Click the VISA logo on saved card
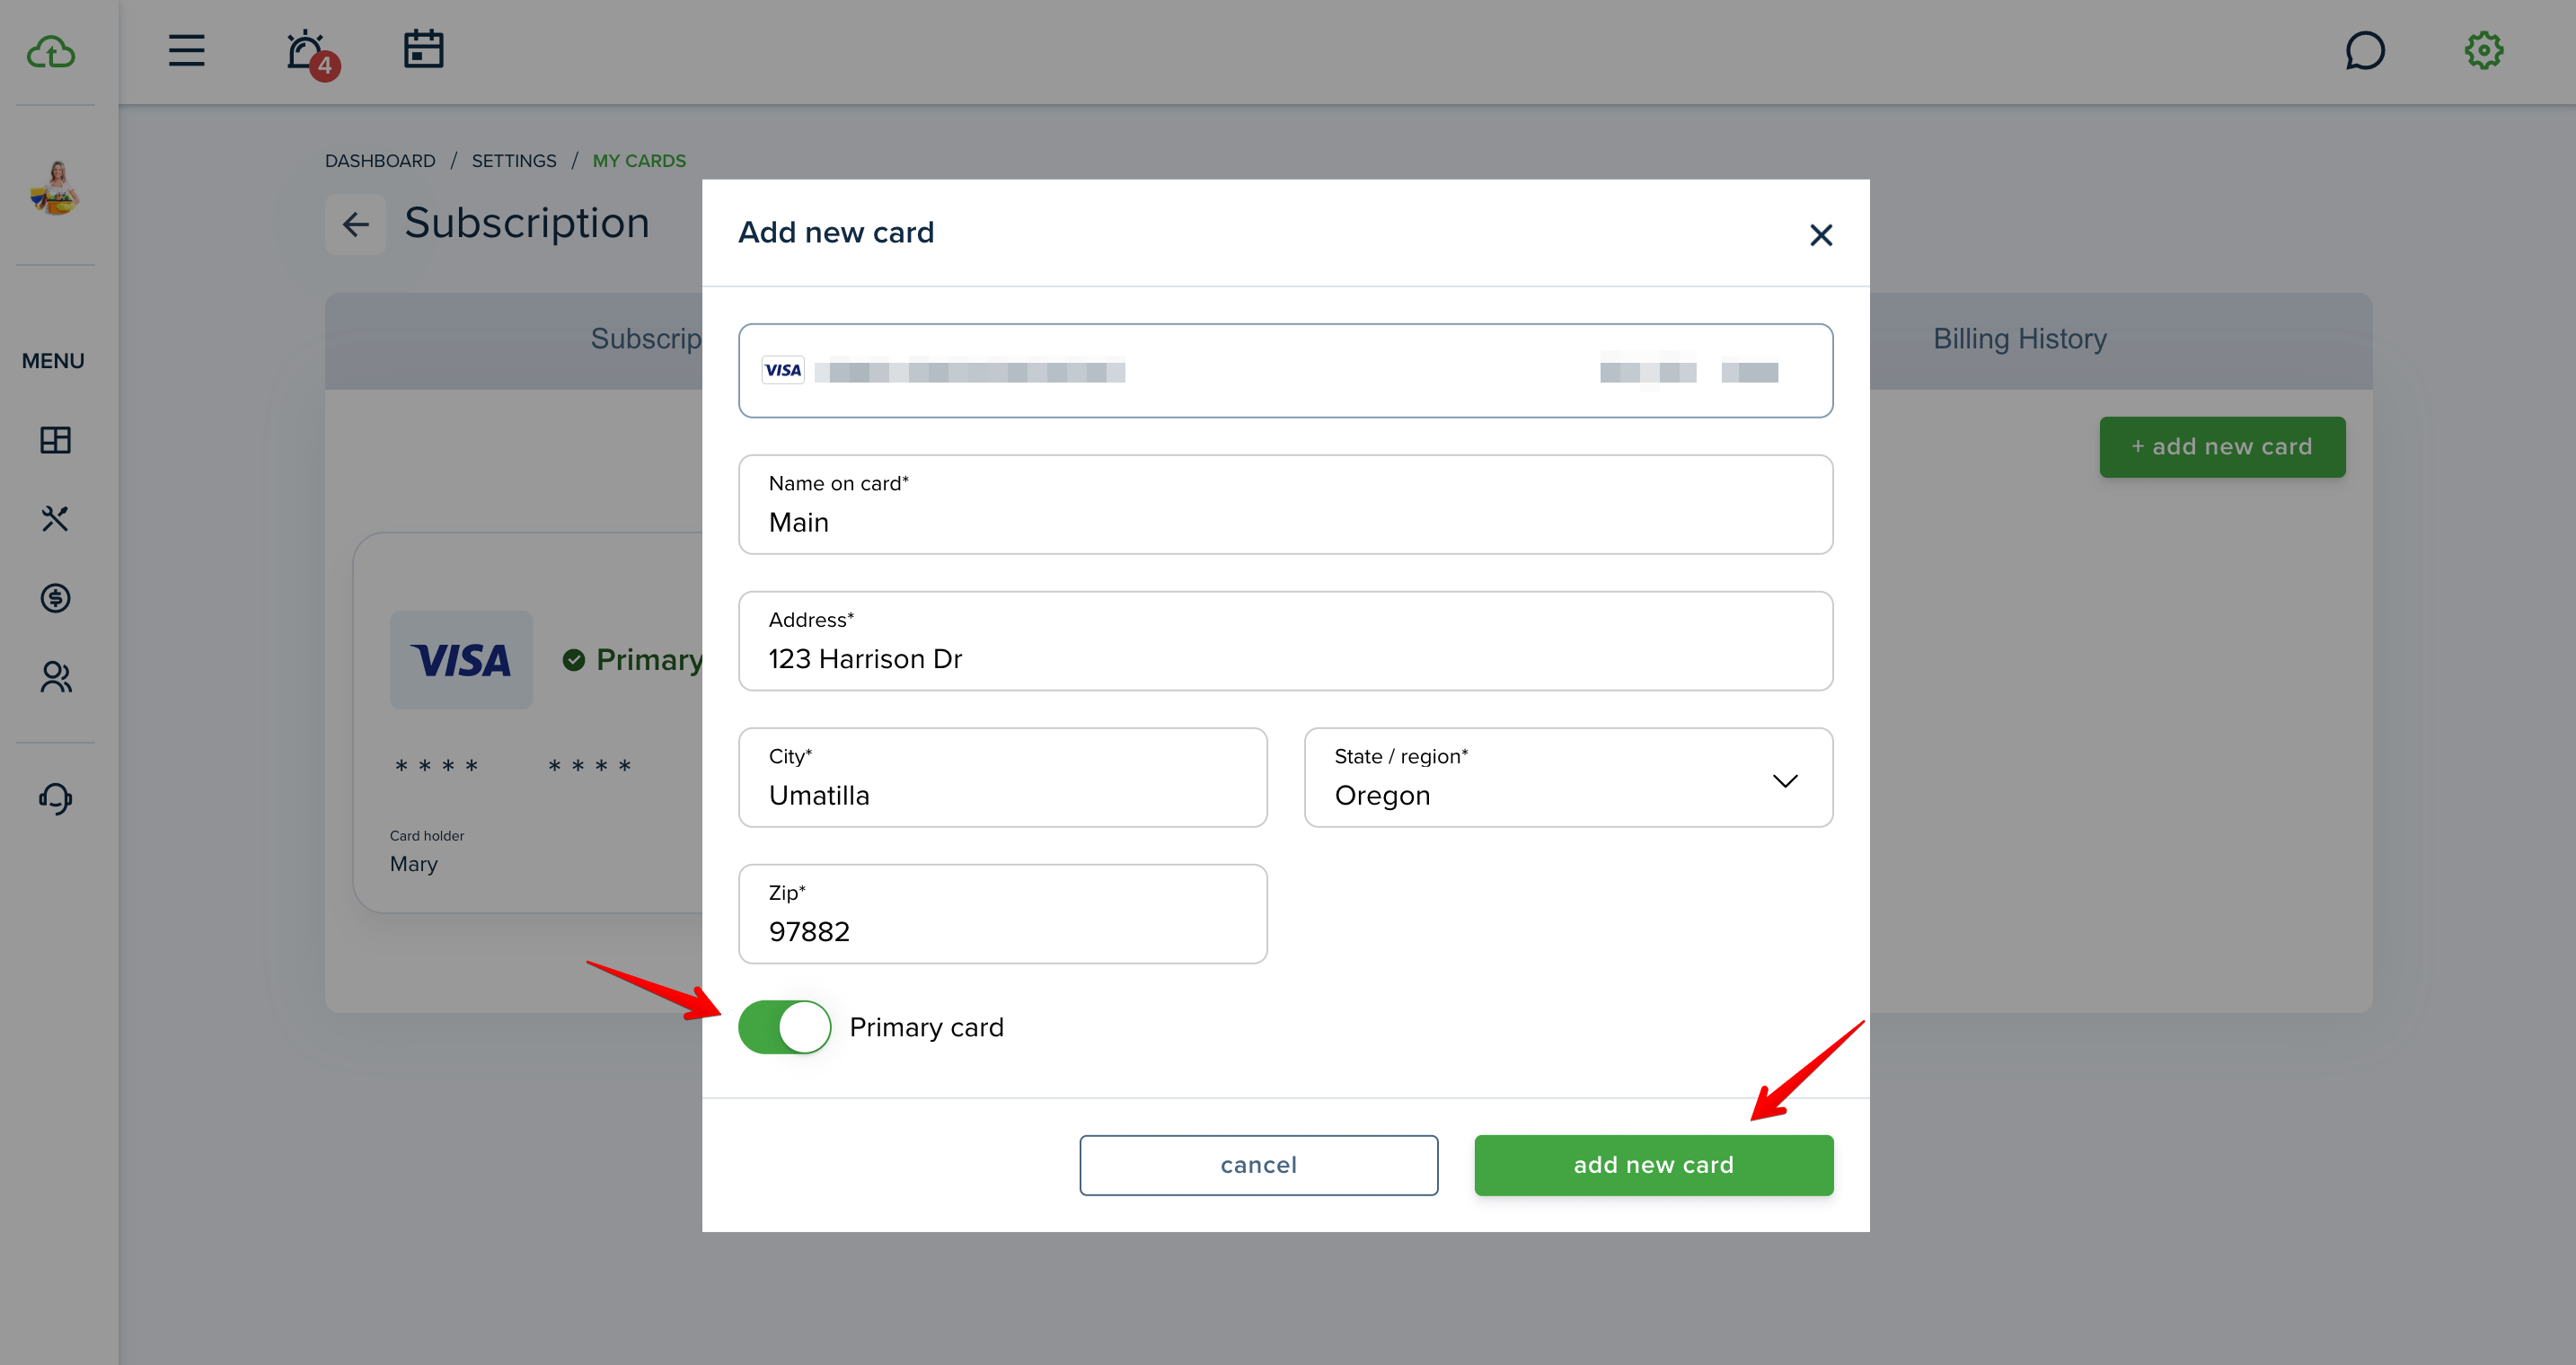 (461, 660)
